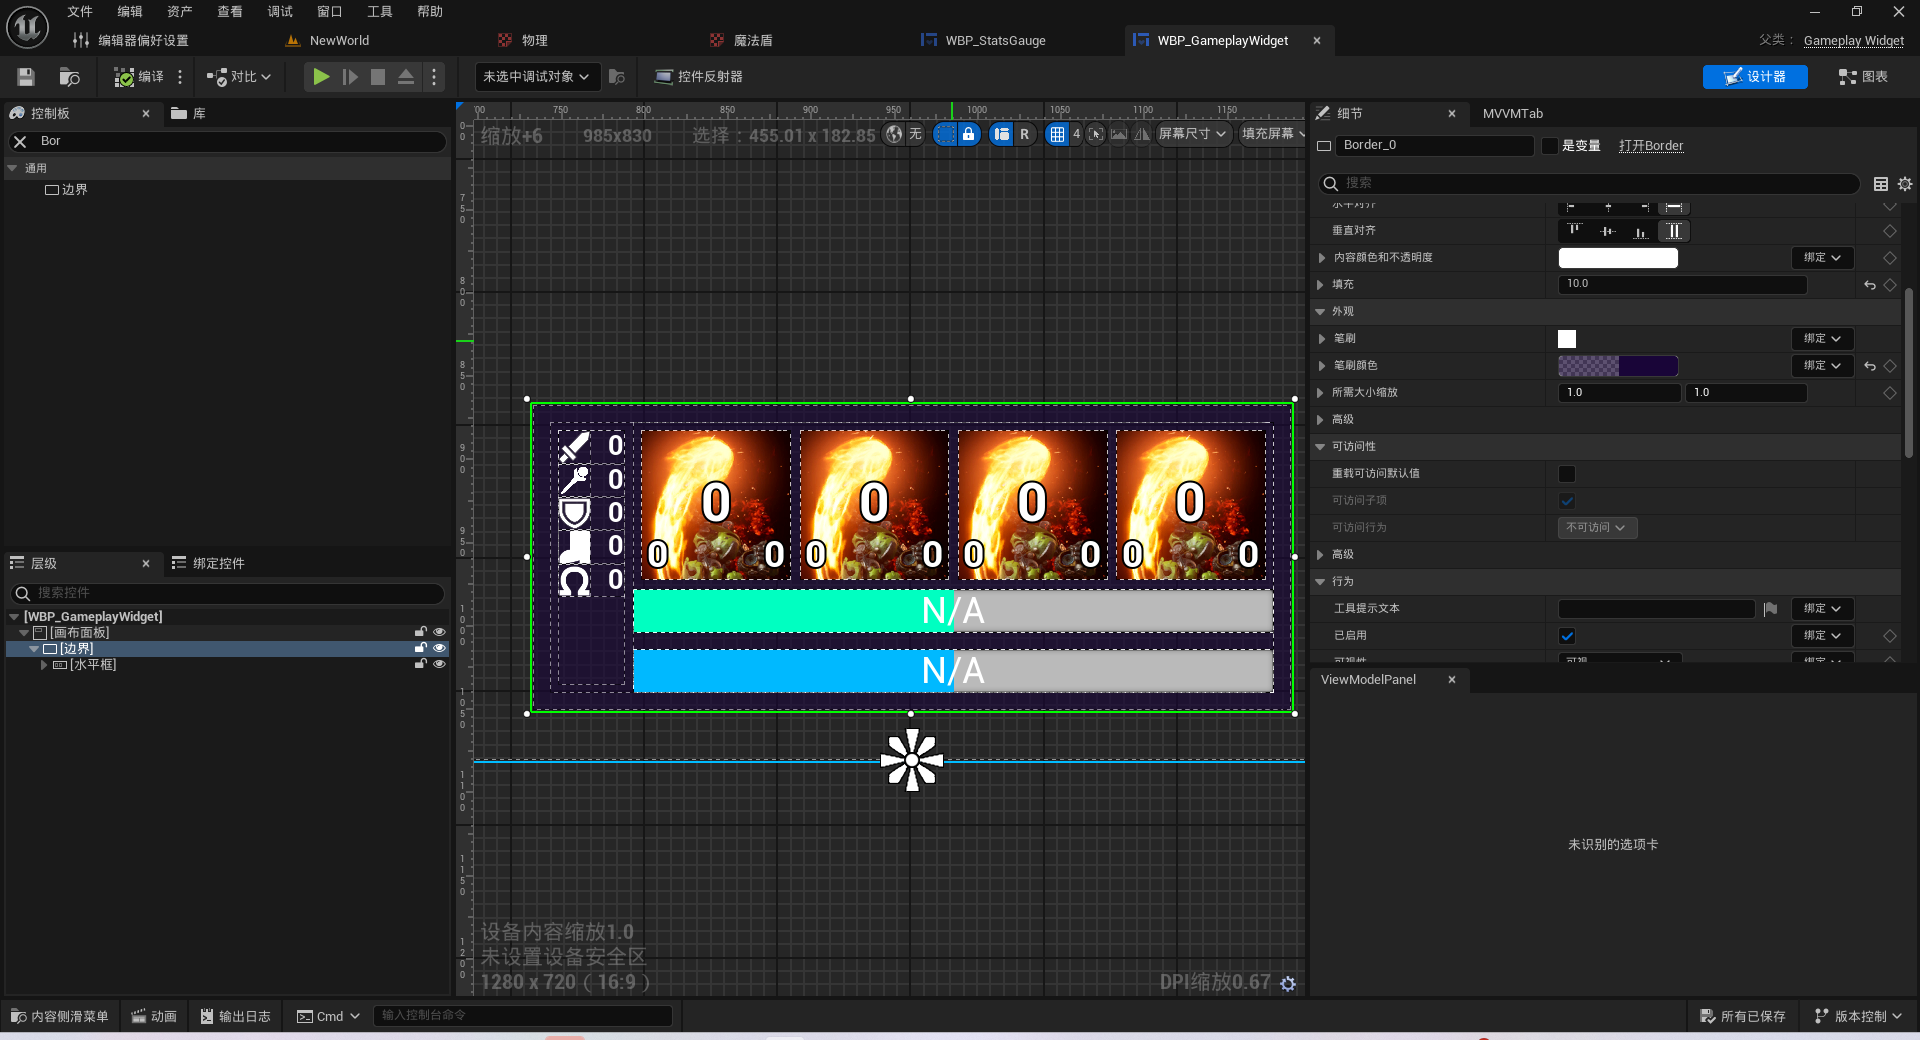Open the 库 library tab
The width and height of the screenshot is (1920, 1040).
click(189, 114)
